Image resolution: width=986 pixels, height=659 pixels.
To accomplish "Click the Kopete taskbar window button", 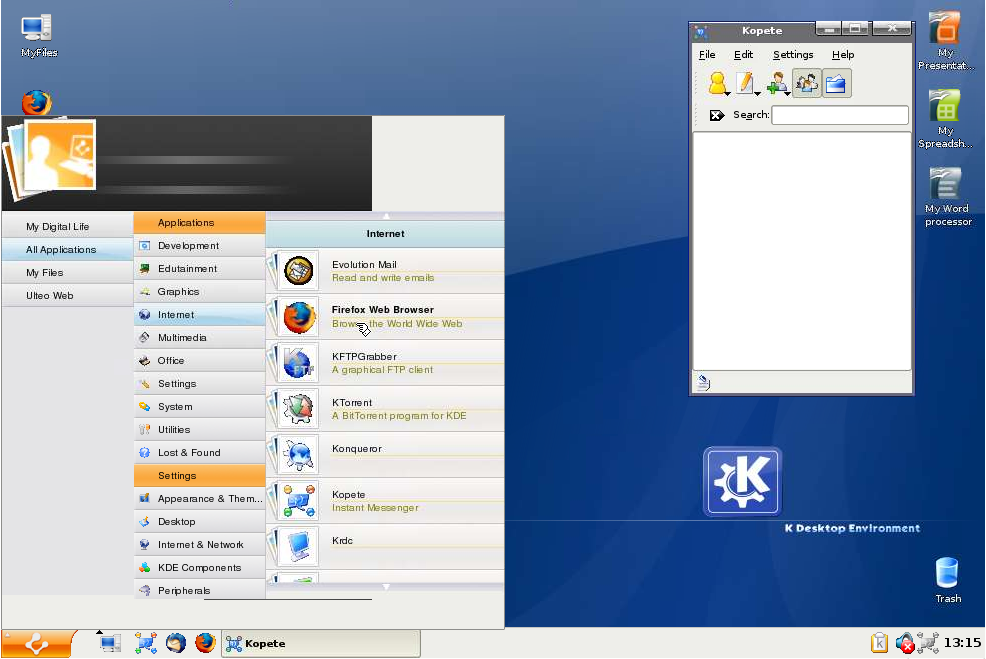I will click(x=321, y=643).
